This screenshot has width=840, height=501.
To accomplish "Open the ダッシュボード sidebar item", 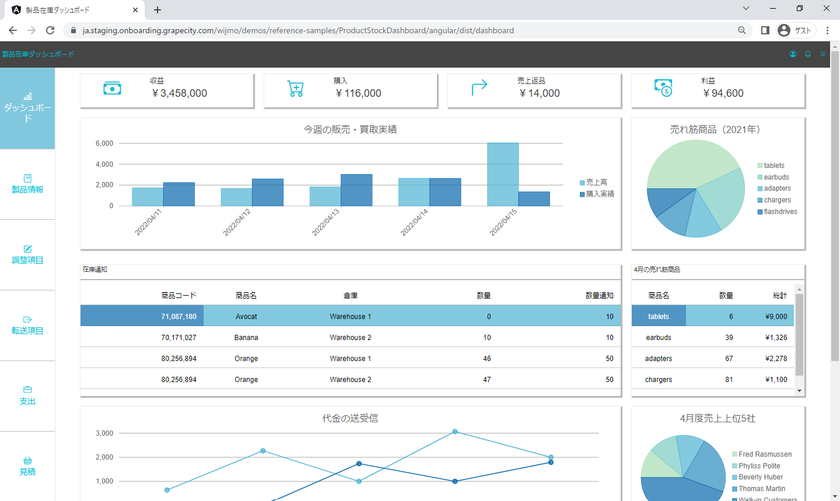I will click(x=27, y=108).
